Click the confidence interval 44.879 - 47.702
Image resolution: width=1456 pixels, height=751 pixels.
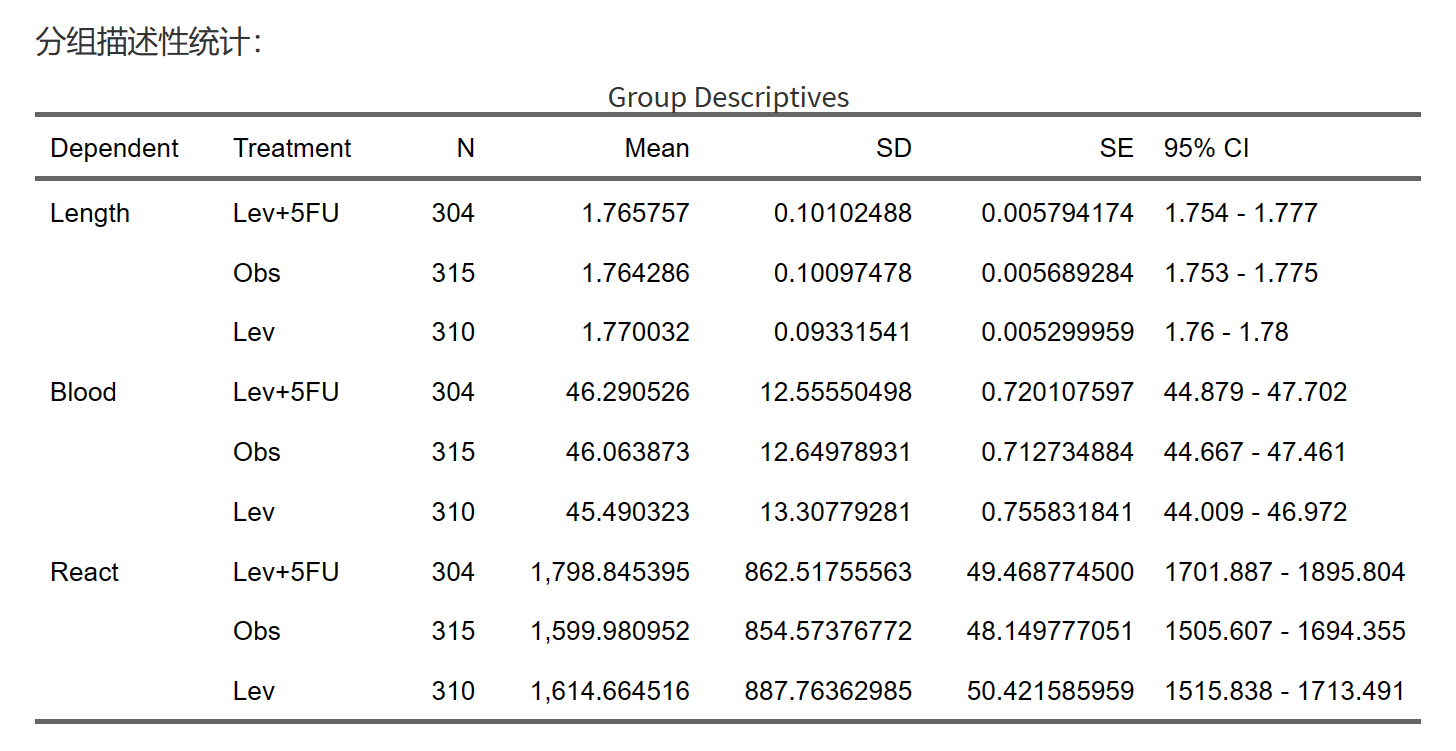pos(1255,392)
